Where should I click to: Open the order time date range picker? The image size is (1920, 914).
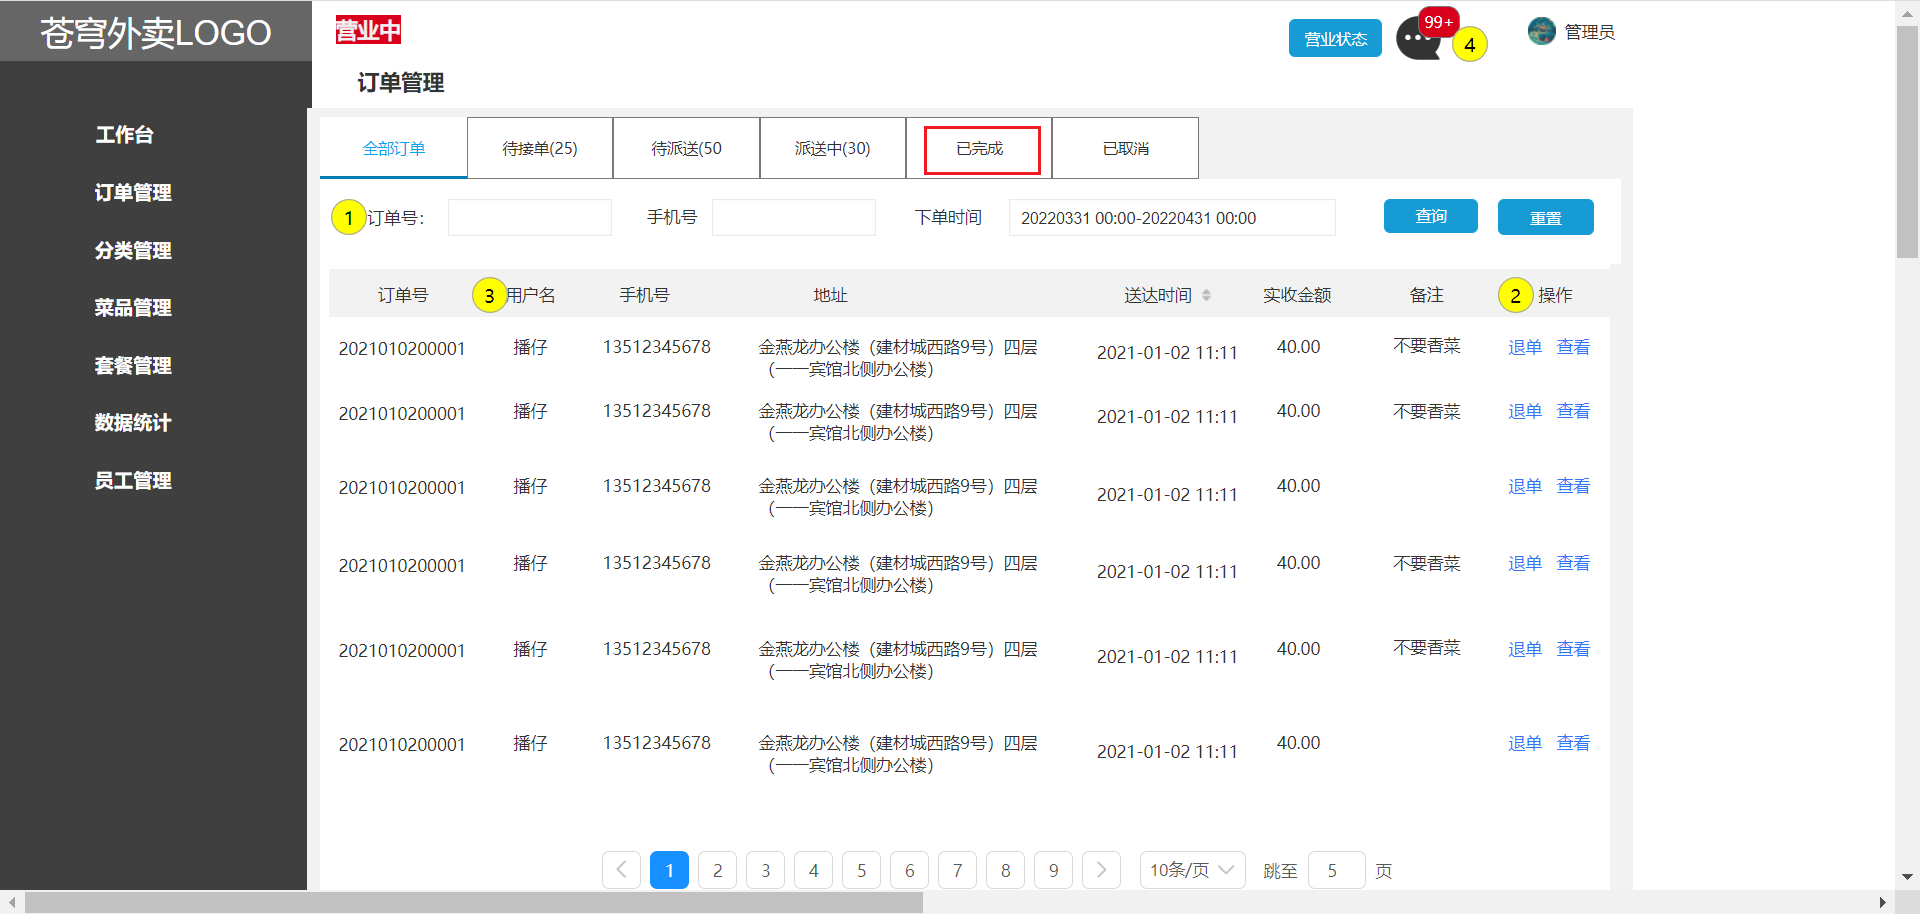(x=1171, y=218)
